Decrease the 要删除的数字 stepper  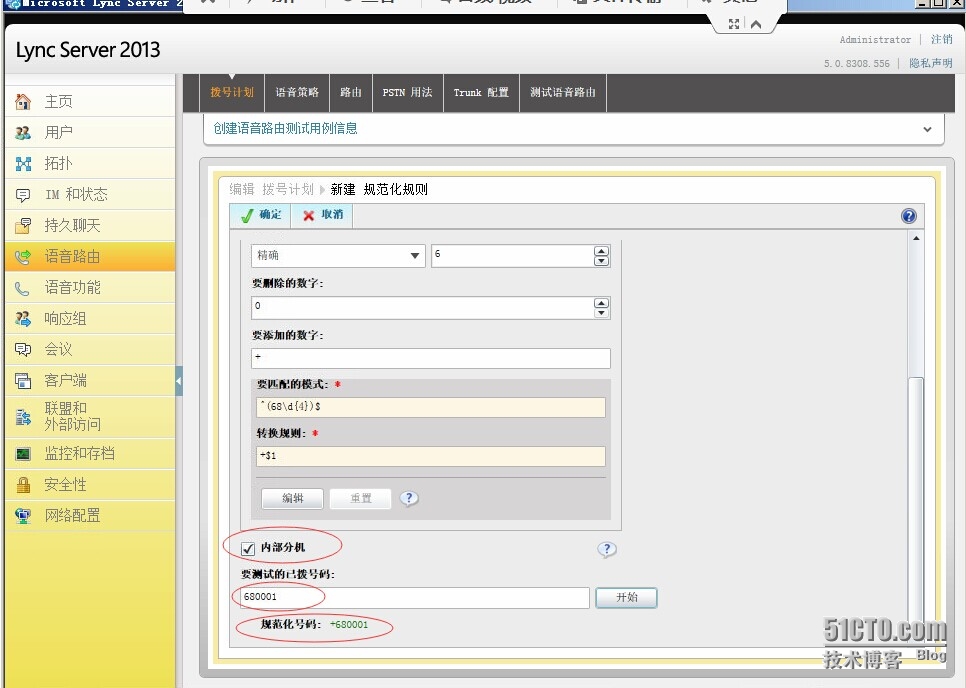[601, 313]
